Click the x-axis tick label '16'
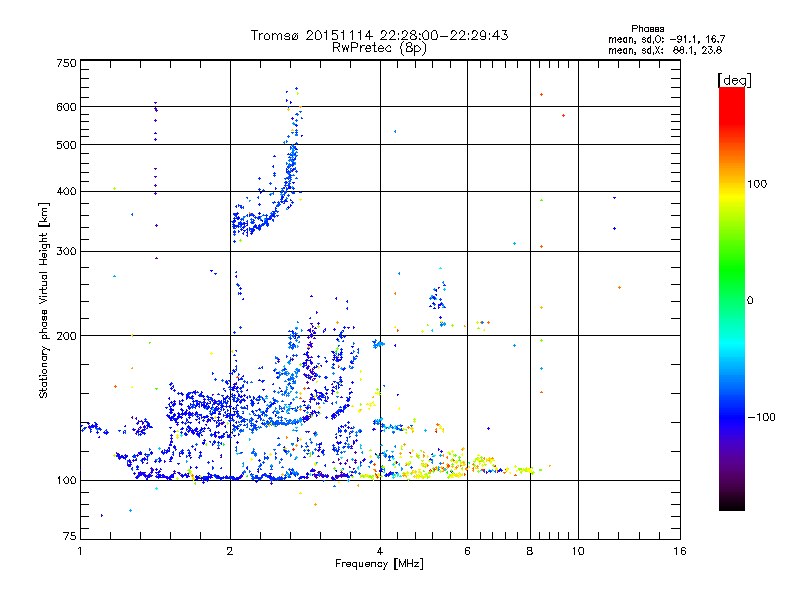This screenshot has width=800, height=600. 680,551
